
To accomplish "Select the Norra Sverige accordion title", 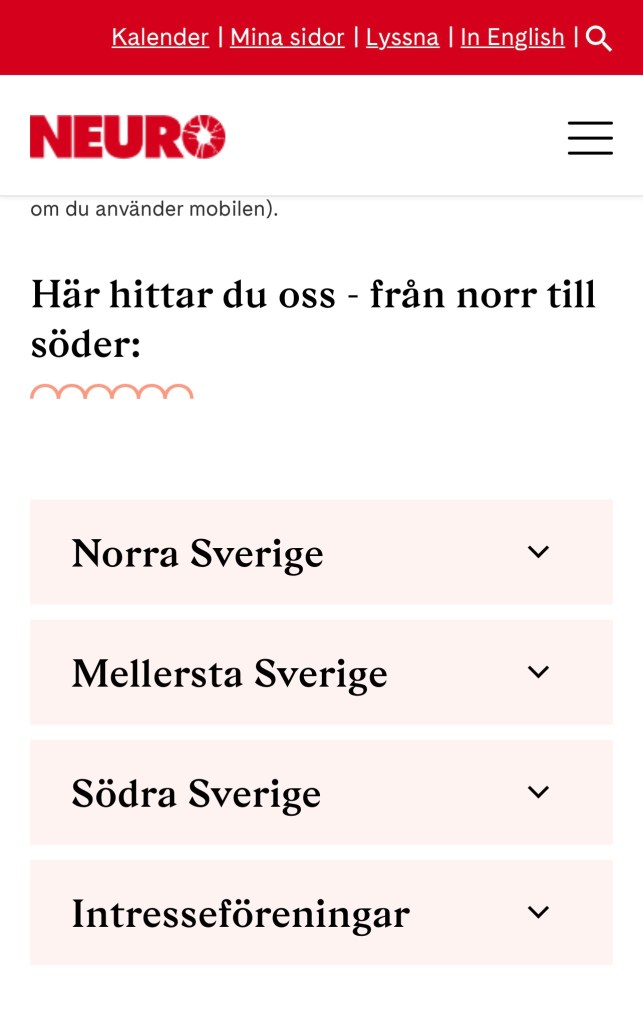I will 198,553.
